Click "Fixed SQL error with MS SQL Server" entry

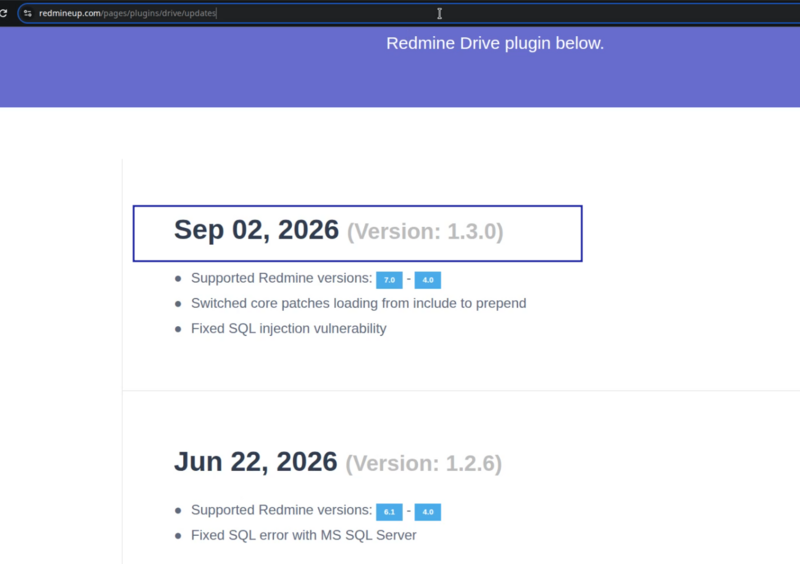[x=304, y=535]
